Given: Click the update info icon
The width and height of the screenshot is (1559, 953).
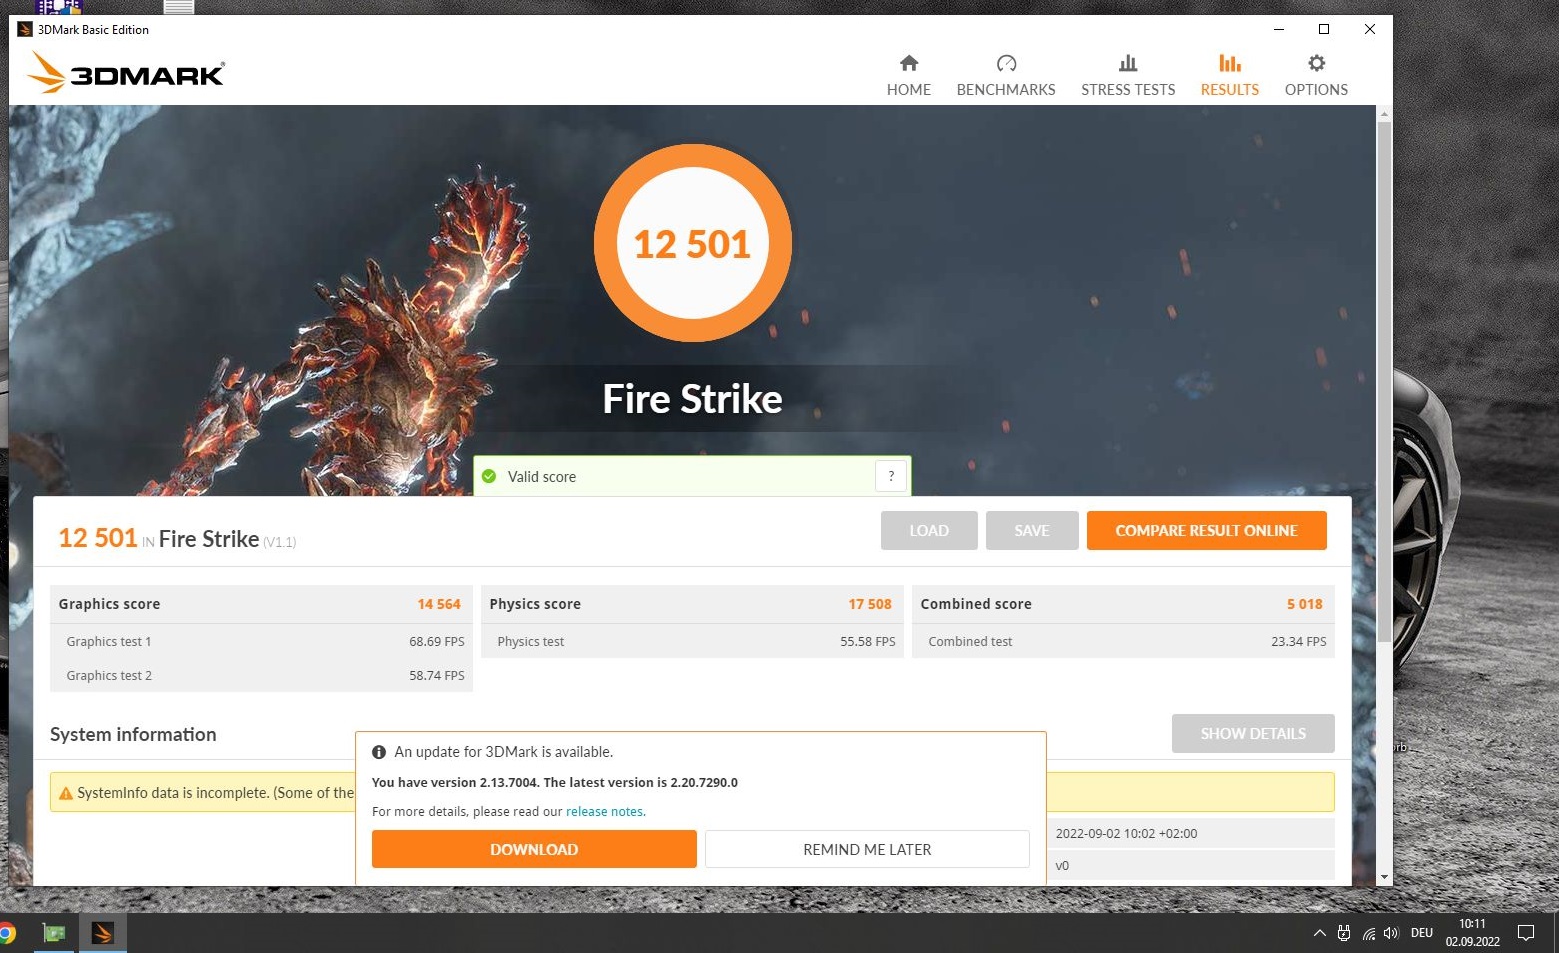Looking at the screenshot, I should 379,752.
